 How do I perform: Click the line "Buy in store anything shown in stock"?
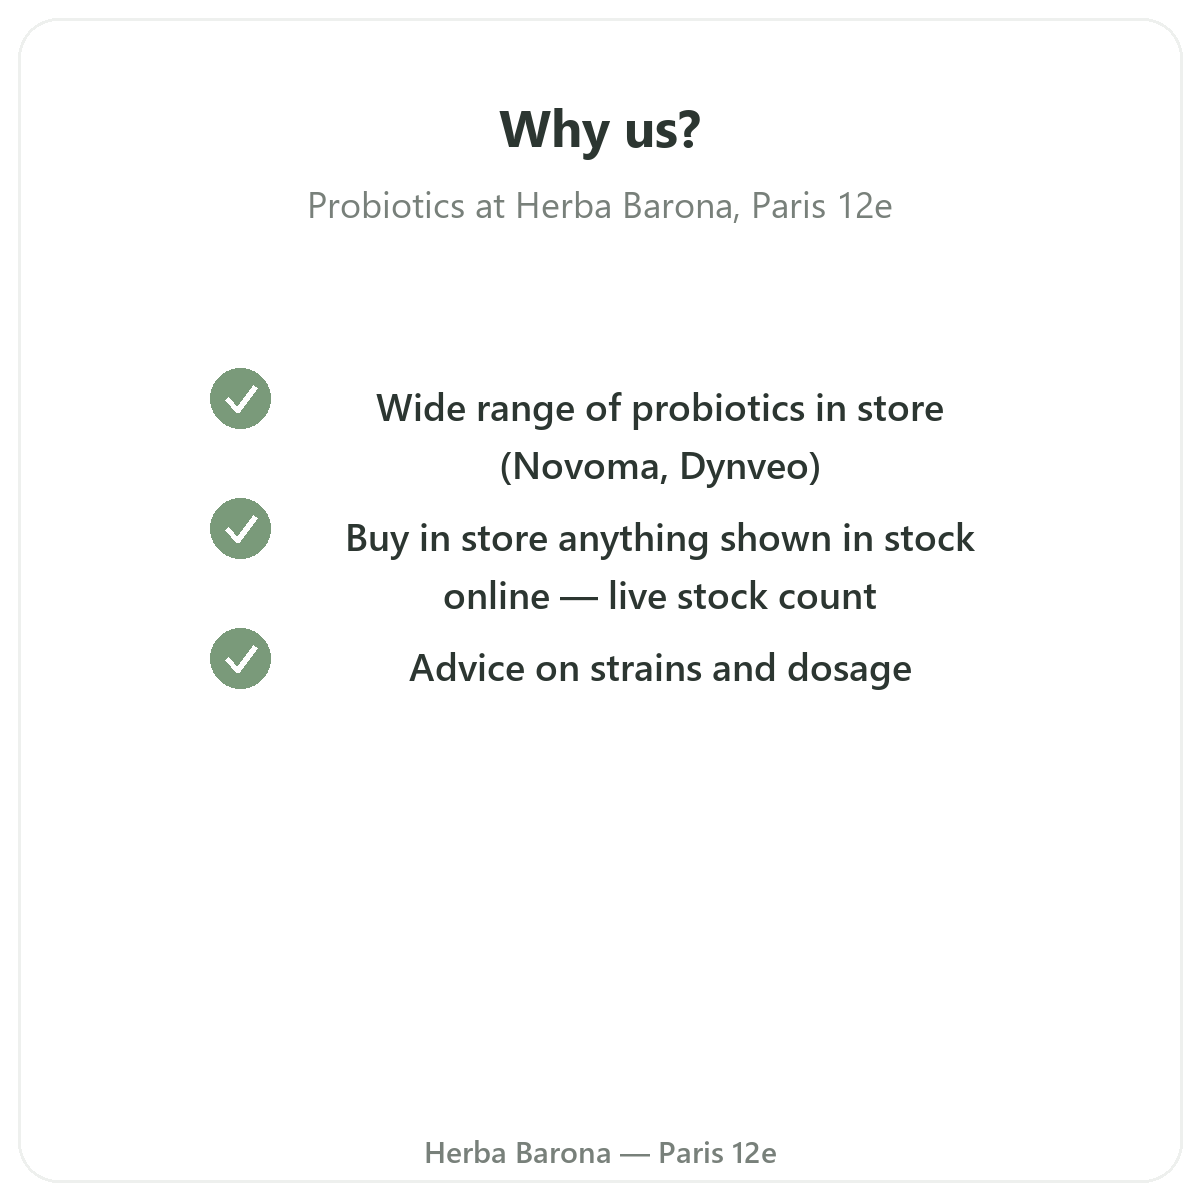click(660, 539)
